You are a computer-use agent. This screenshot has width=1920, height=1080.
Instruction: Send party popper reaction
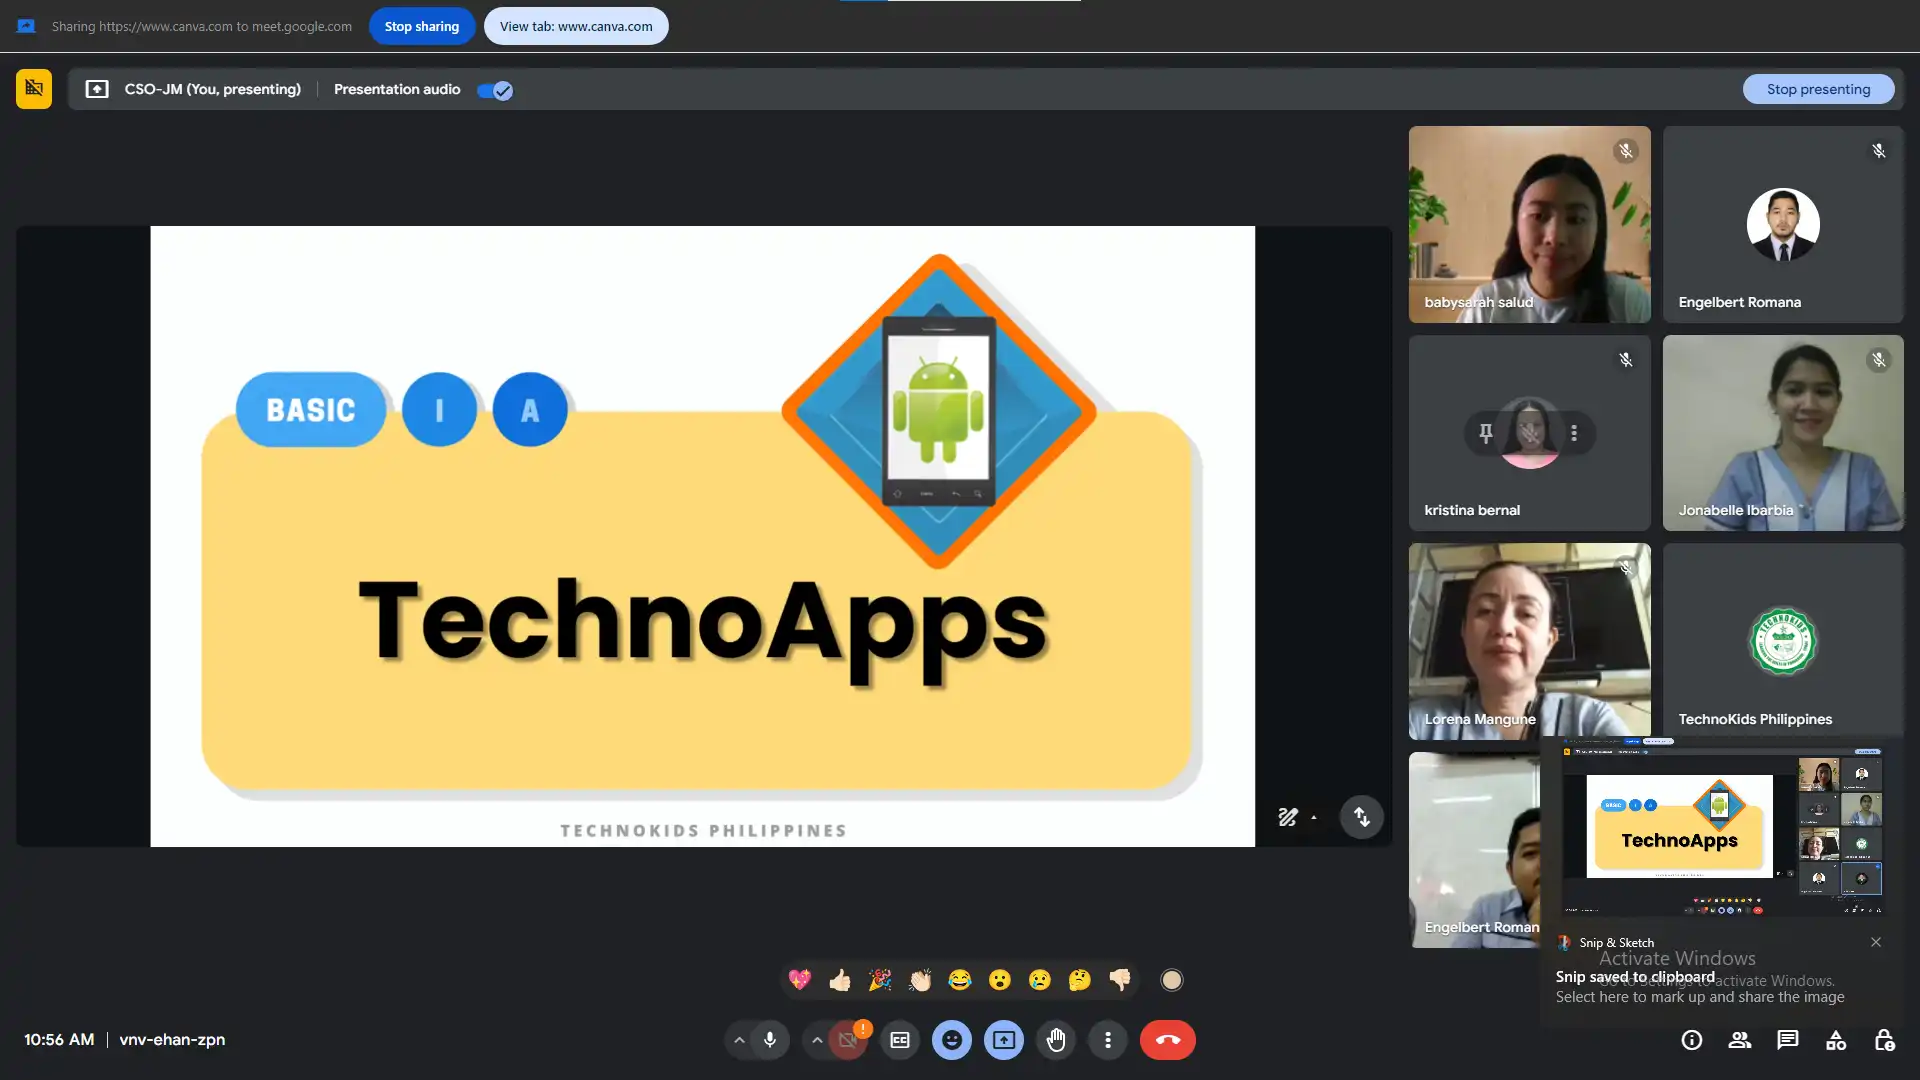(880, 980)
